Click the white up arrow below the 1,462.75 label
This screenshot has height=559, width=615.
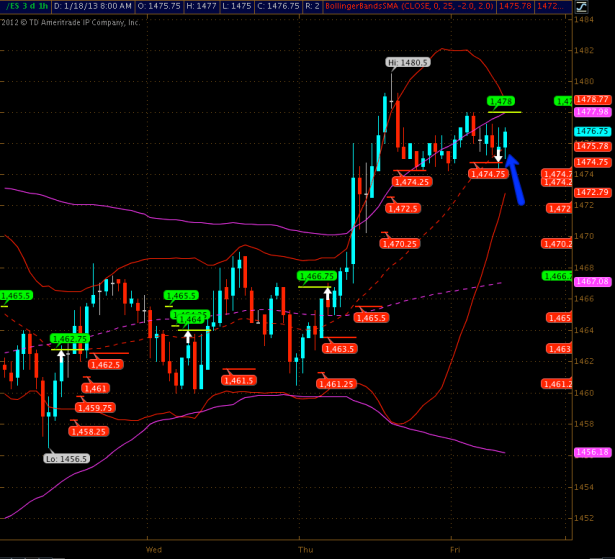click(61, 354)
